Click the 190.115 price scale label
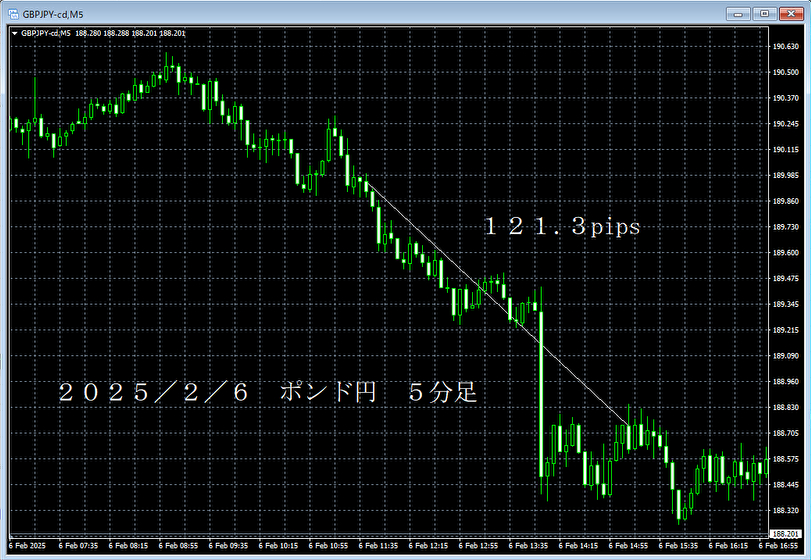Image resolution: width=811 pixels, height=560 pixels. pos(785,149)
